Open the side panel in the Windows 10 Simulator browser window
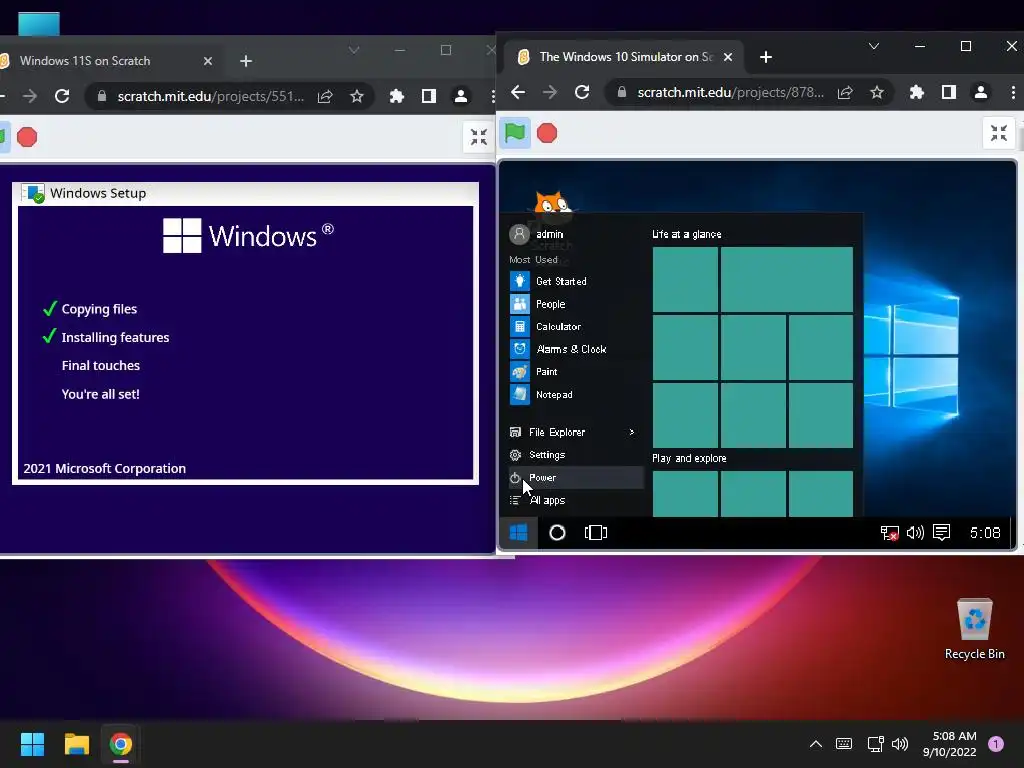The height and width of the screenshot is (768, 1024). [949, 92]
